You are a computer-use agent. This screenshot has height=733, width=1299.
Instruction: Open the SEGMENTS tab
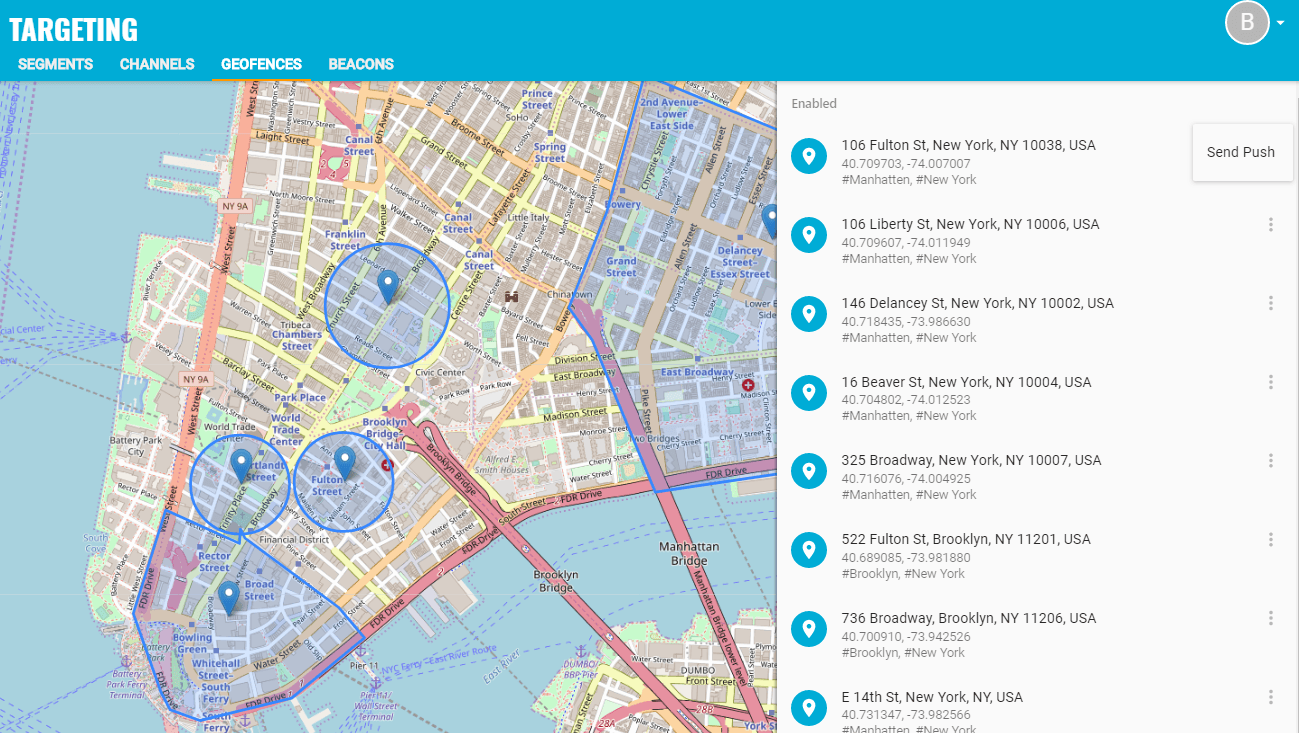pyautogui.click(x=55, y=64)
